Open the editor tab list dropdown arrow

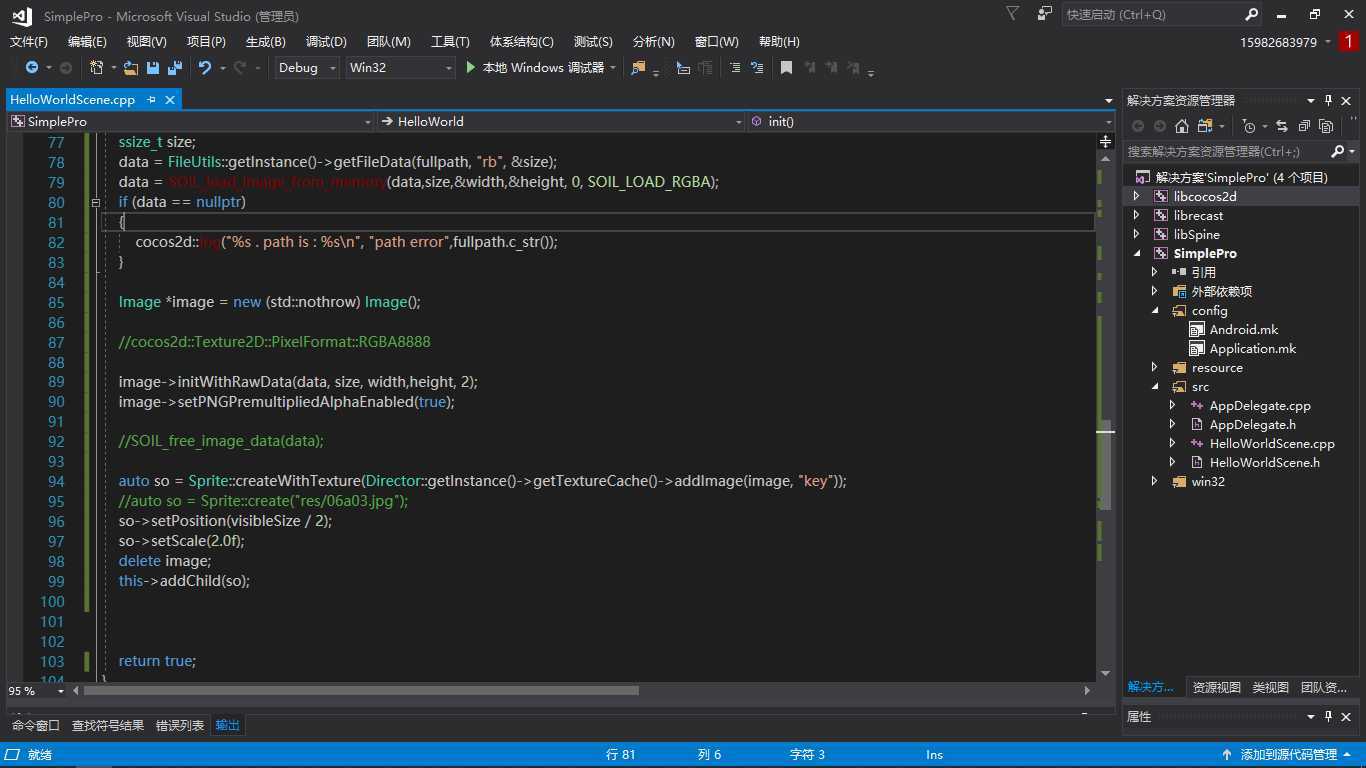tap(1108, 101)
